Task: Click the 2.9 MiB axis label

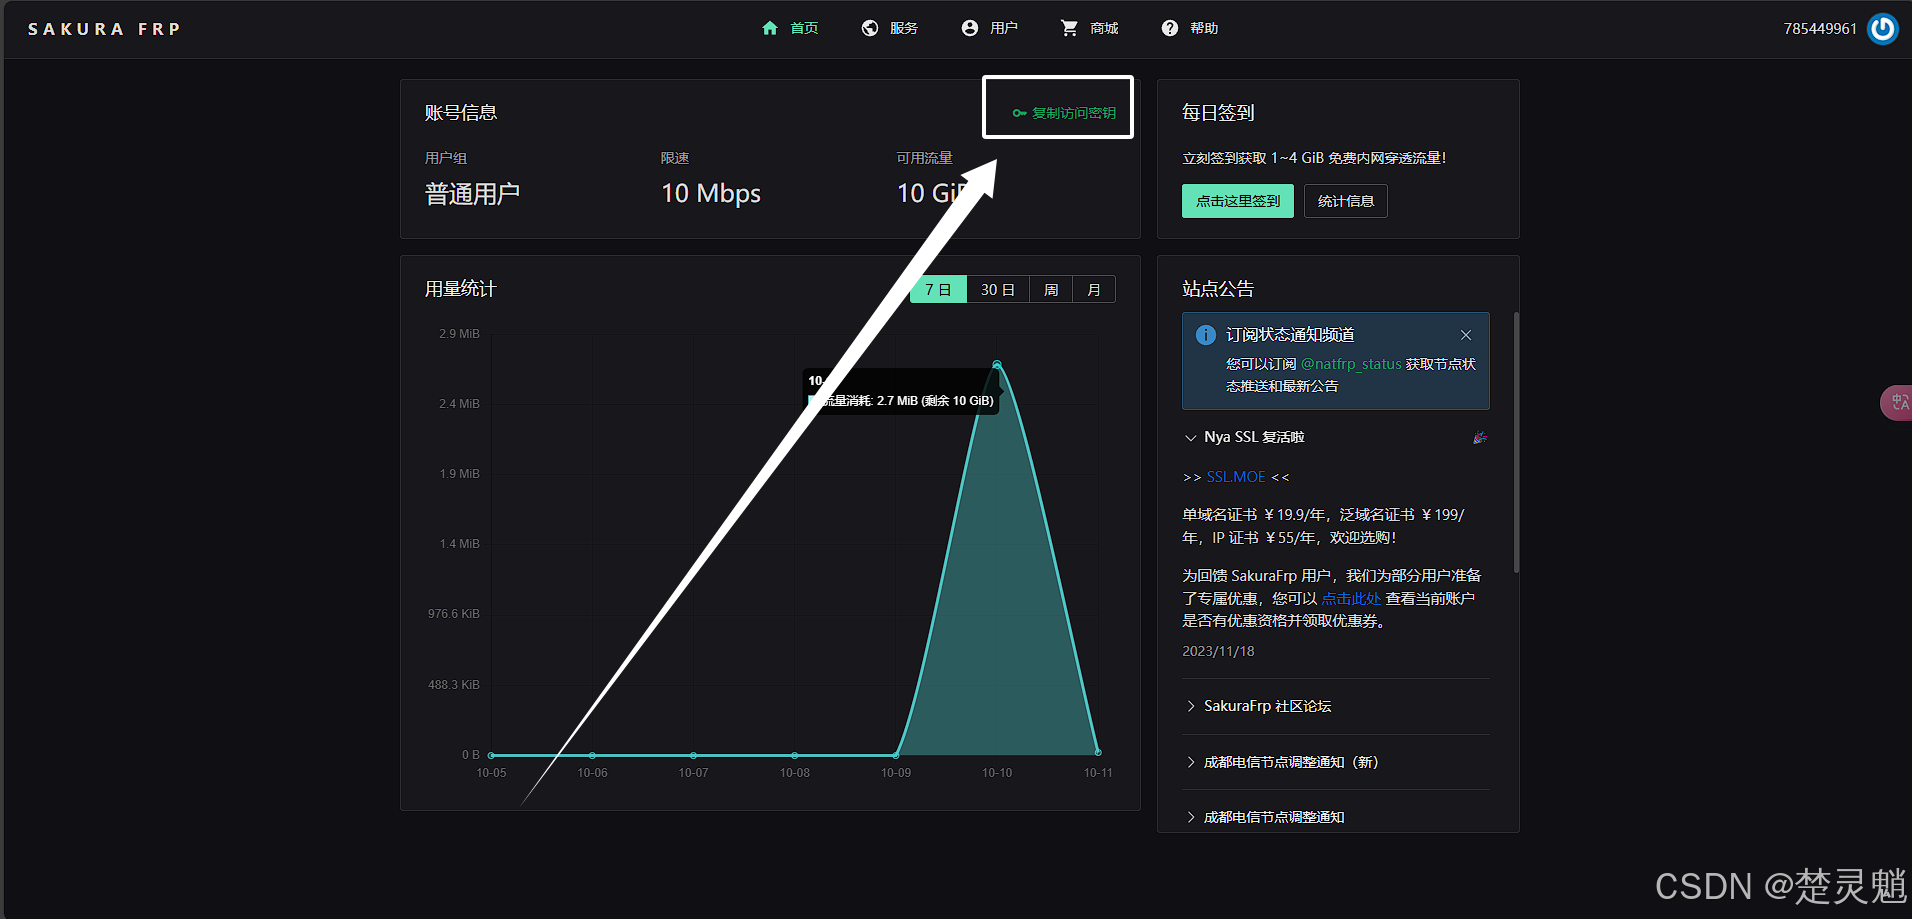Action: click(x=459, y=334)
